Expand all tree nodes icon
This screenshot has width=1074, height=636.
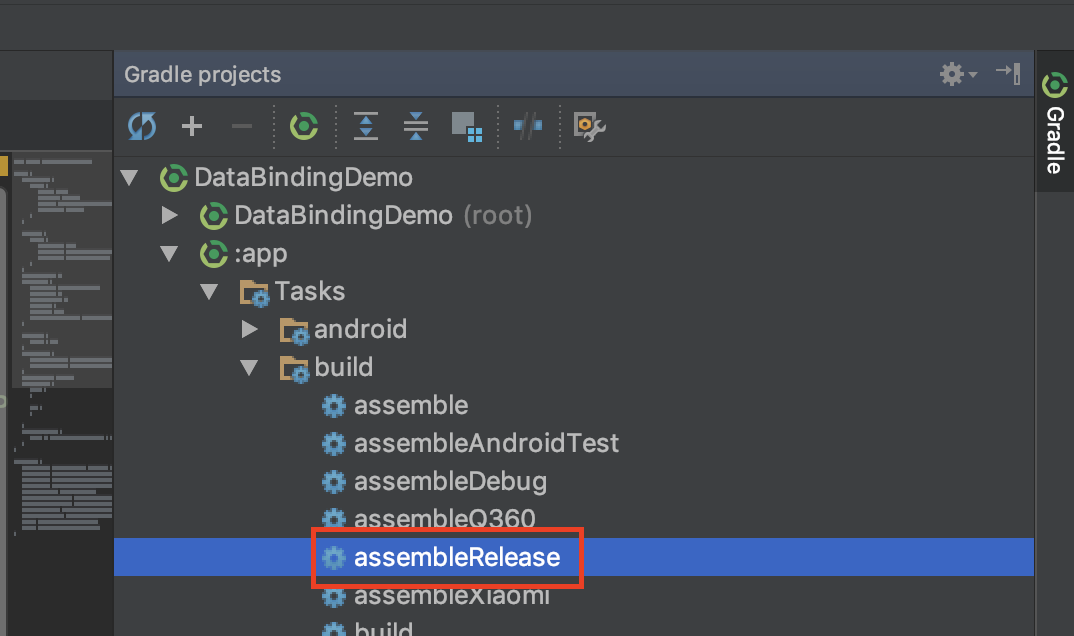point(367,126)
